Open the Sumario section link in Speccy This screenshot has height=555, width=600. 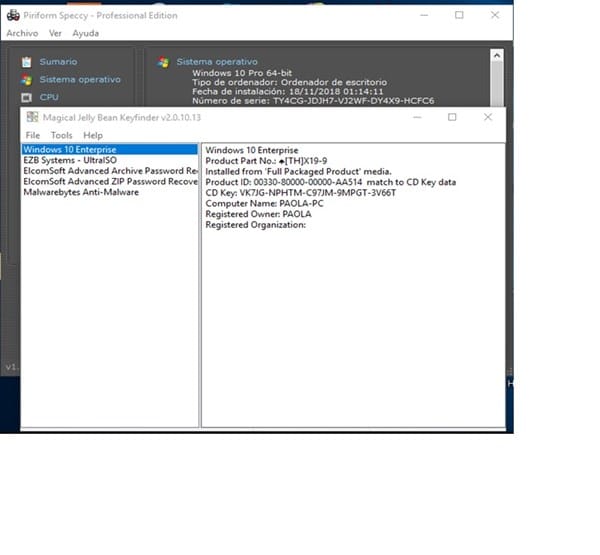[x=58, y=62]
